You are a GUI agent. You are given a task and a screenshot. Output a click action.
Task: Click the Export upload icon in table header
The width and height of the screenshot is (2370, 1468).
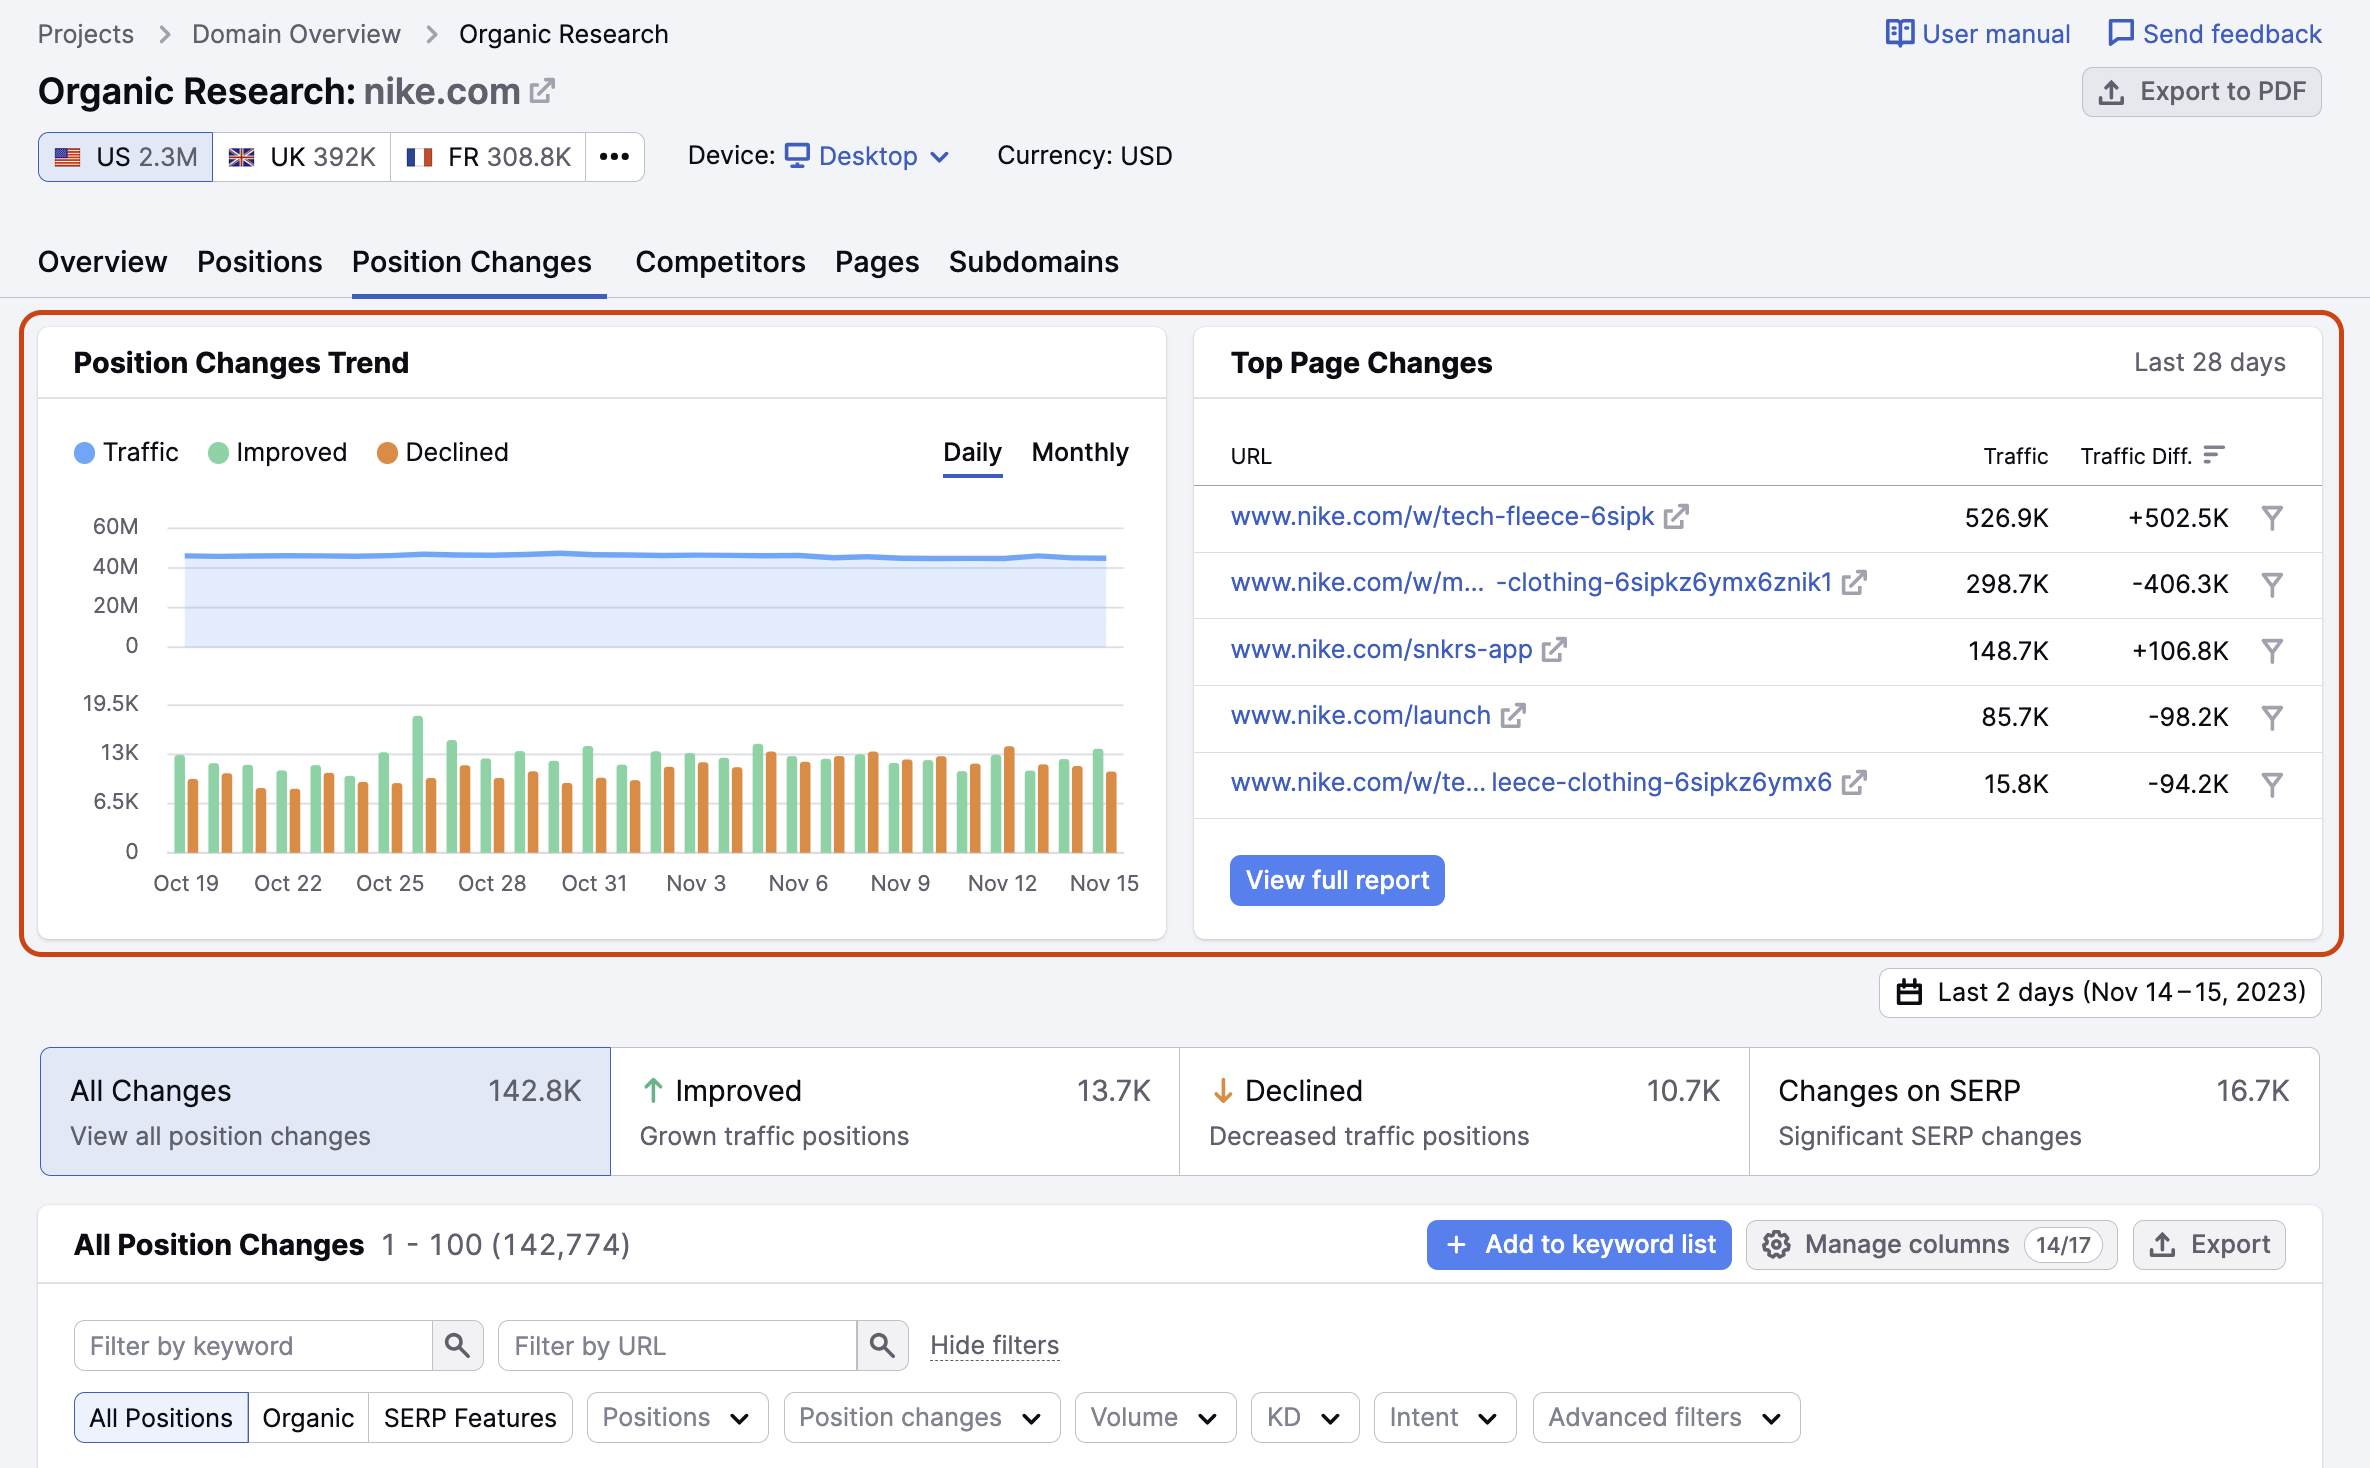coord(2162,1244)
